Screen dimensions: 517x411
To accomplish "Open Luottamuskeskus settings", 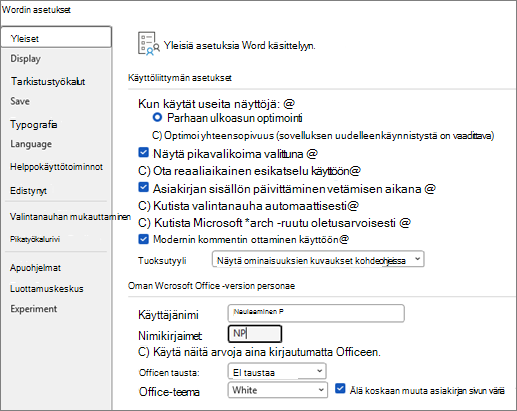I will click(47, 289).
